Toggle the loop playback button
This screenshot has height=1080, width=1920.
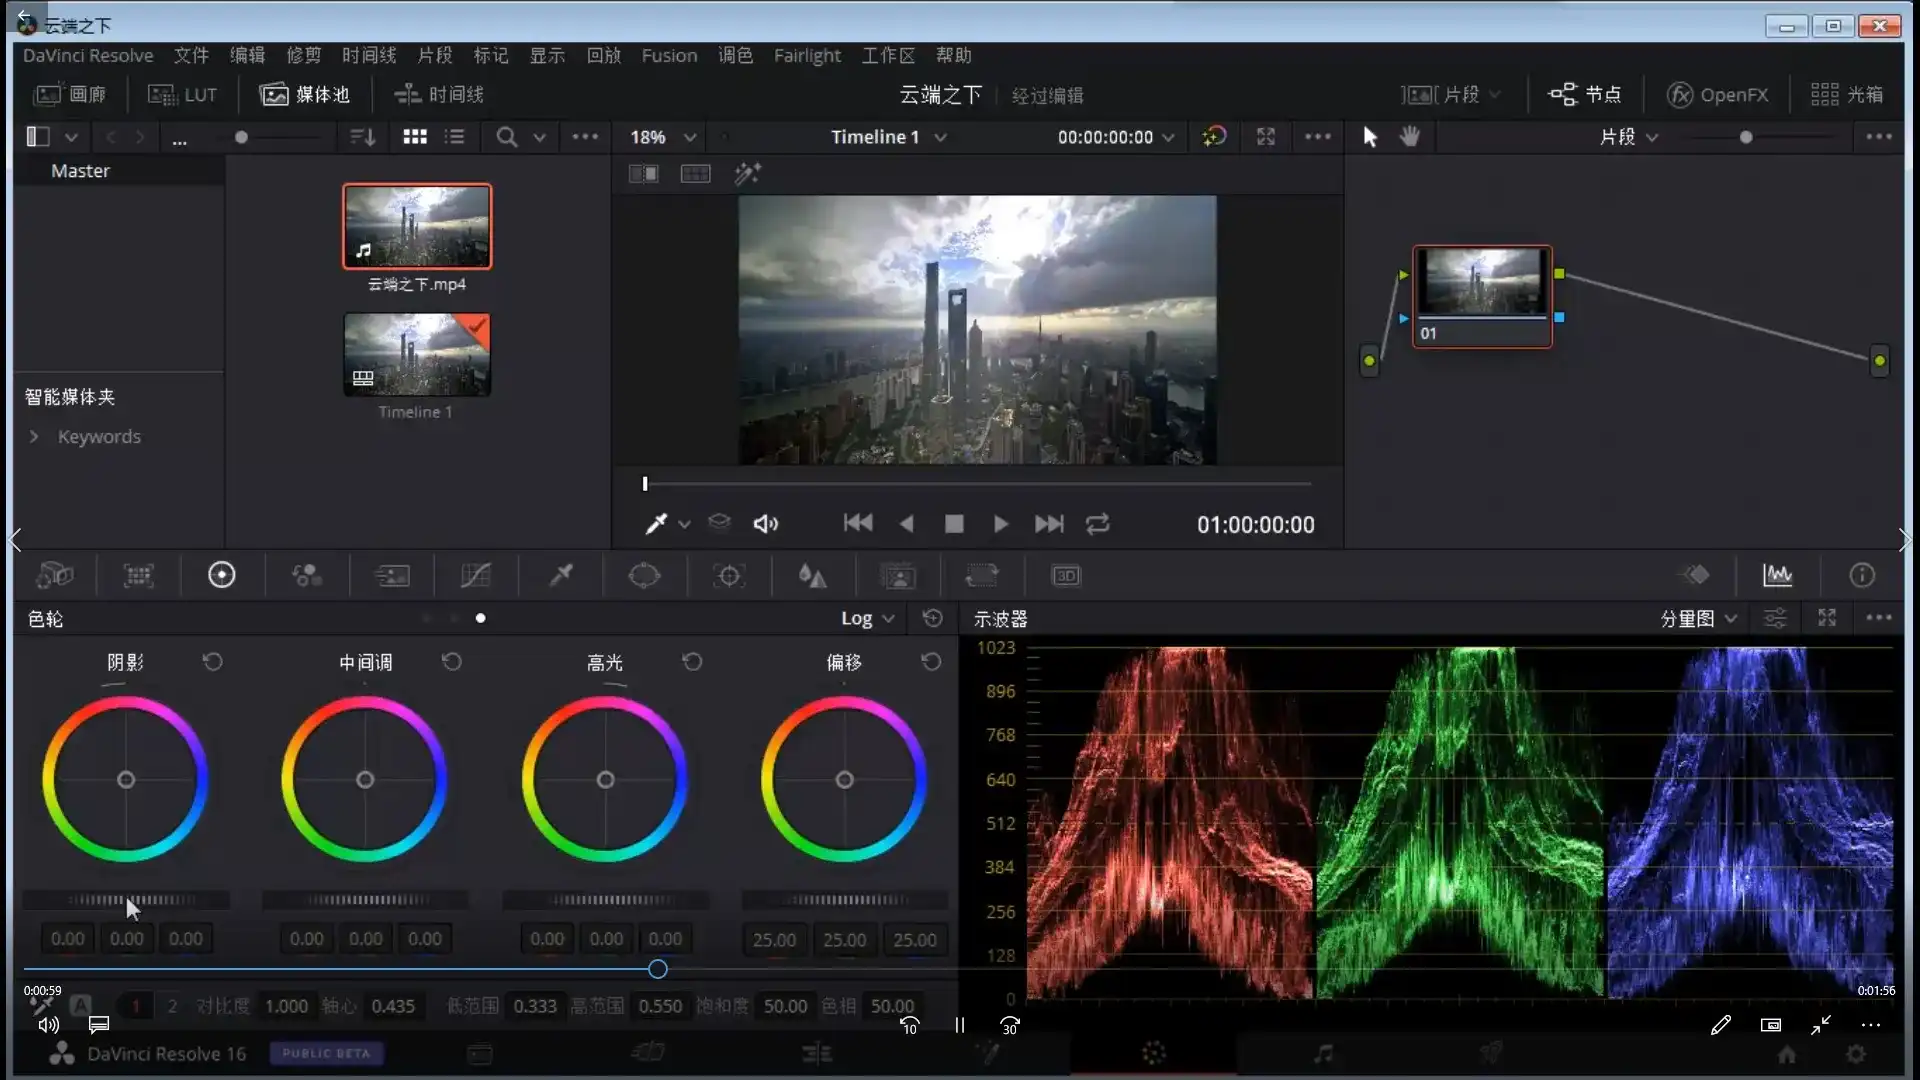pyautogui.click(x=1097, y=524)
